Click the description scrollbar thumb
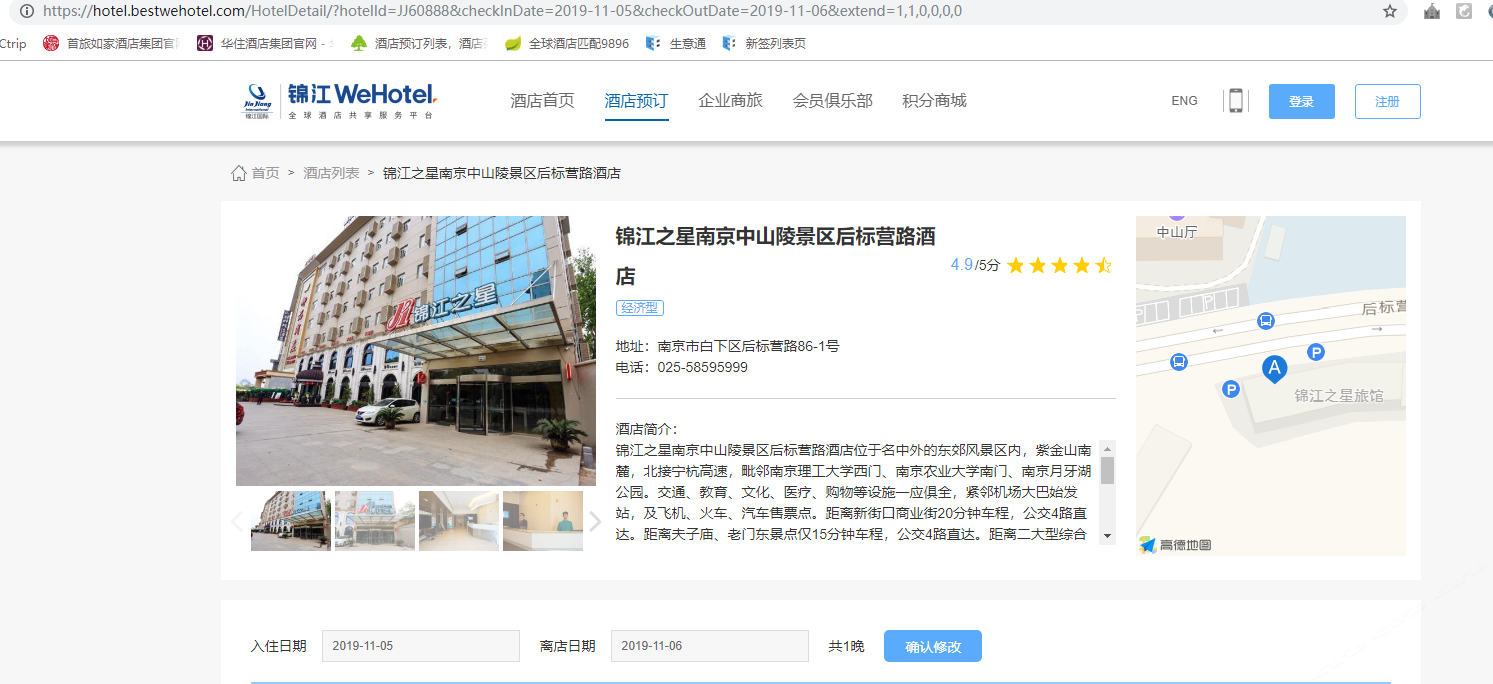 pyautogui.click(x=1107, y=470)
